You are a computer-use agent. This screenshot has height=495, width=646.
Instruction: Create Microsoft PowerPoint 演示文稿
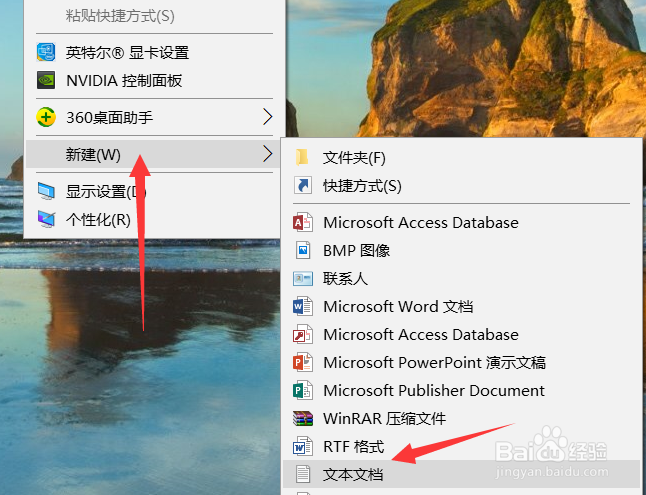tap(461, 363)
